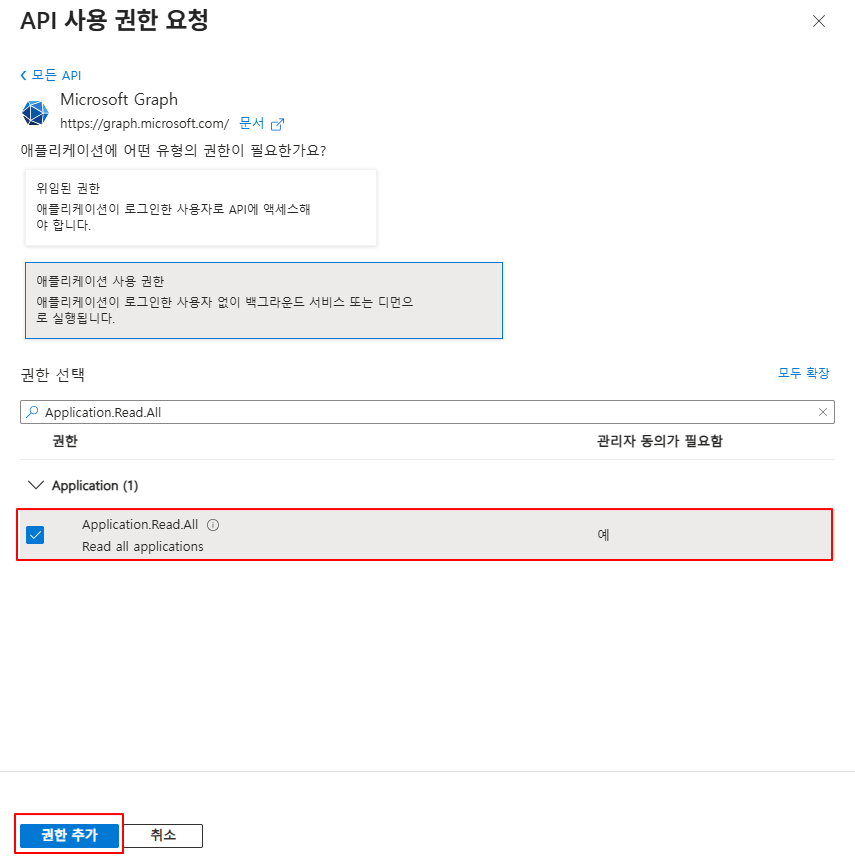Select the 위임된 권한 card
This screenshot has width=855, height=867.
(201, 207)
